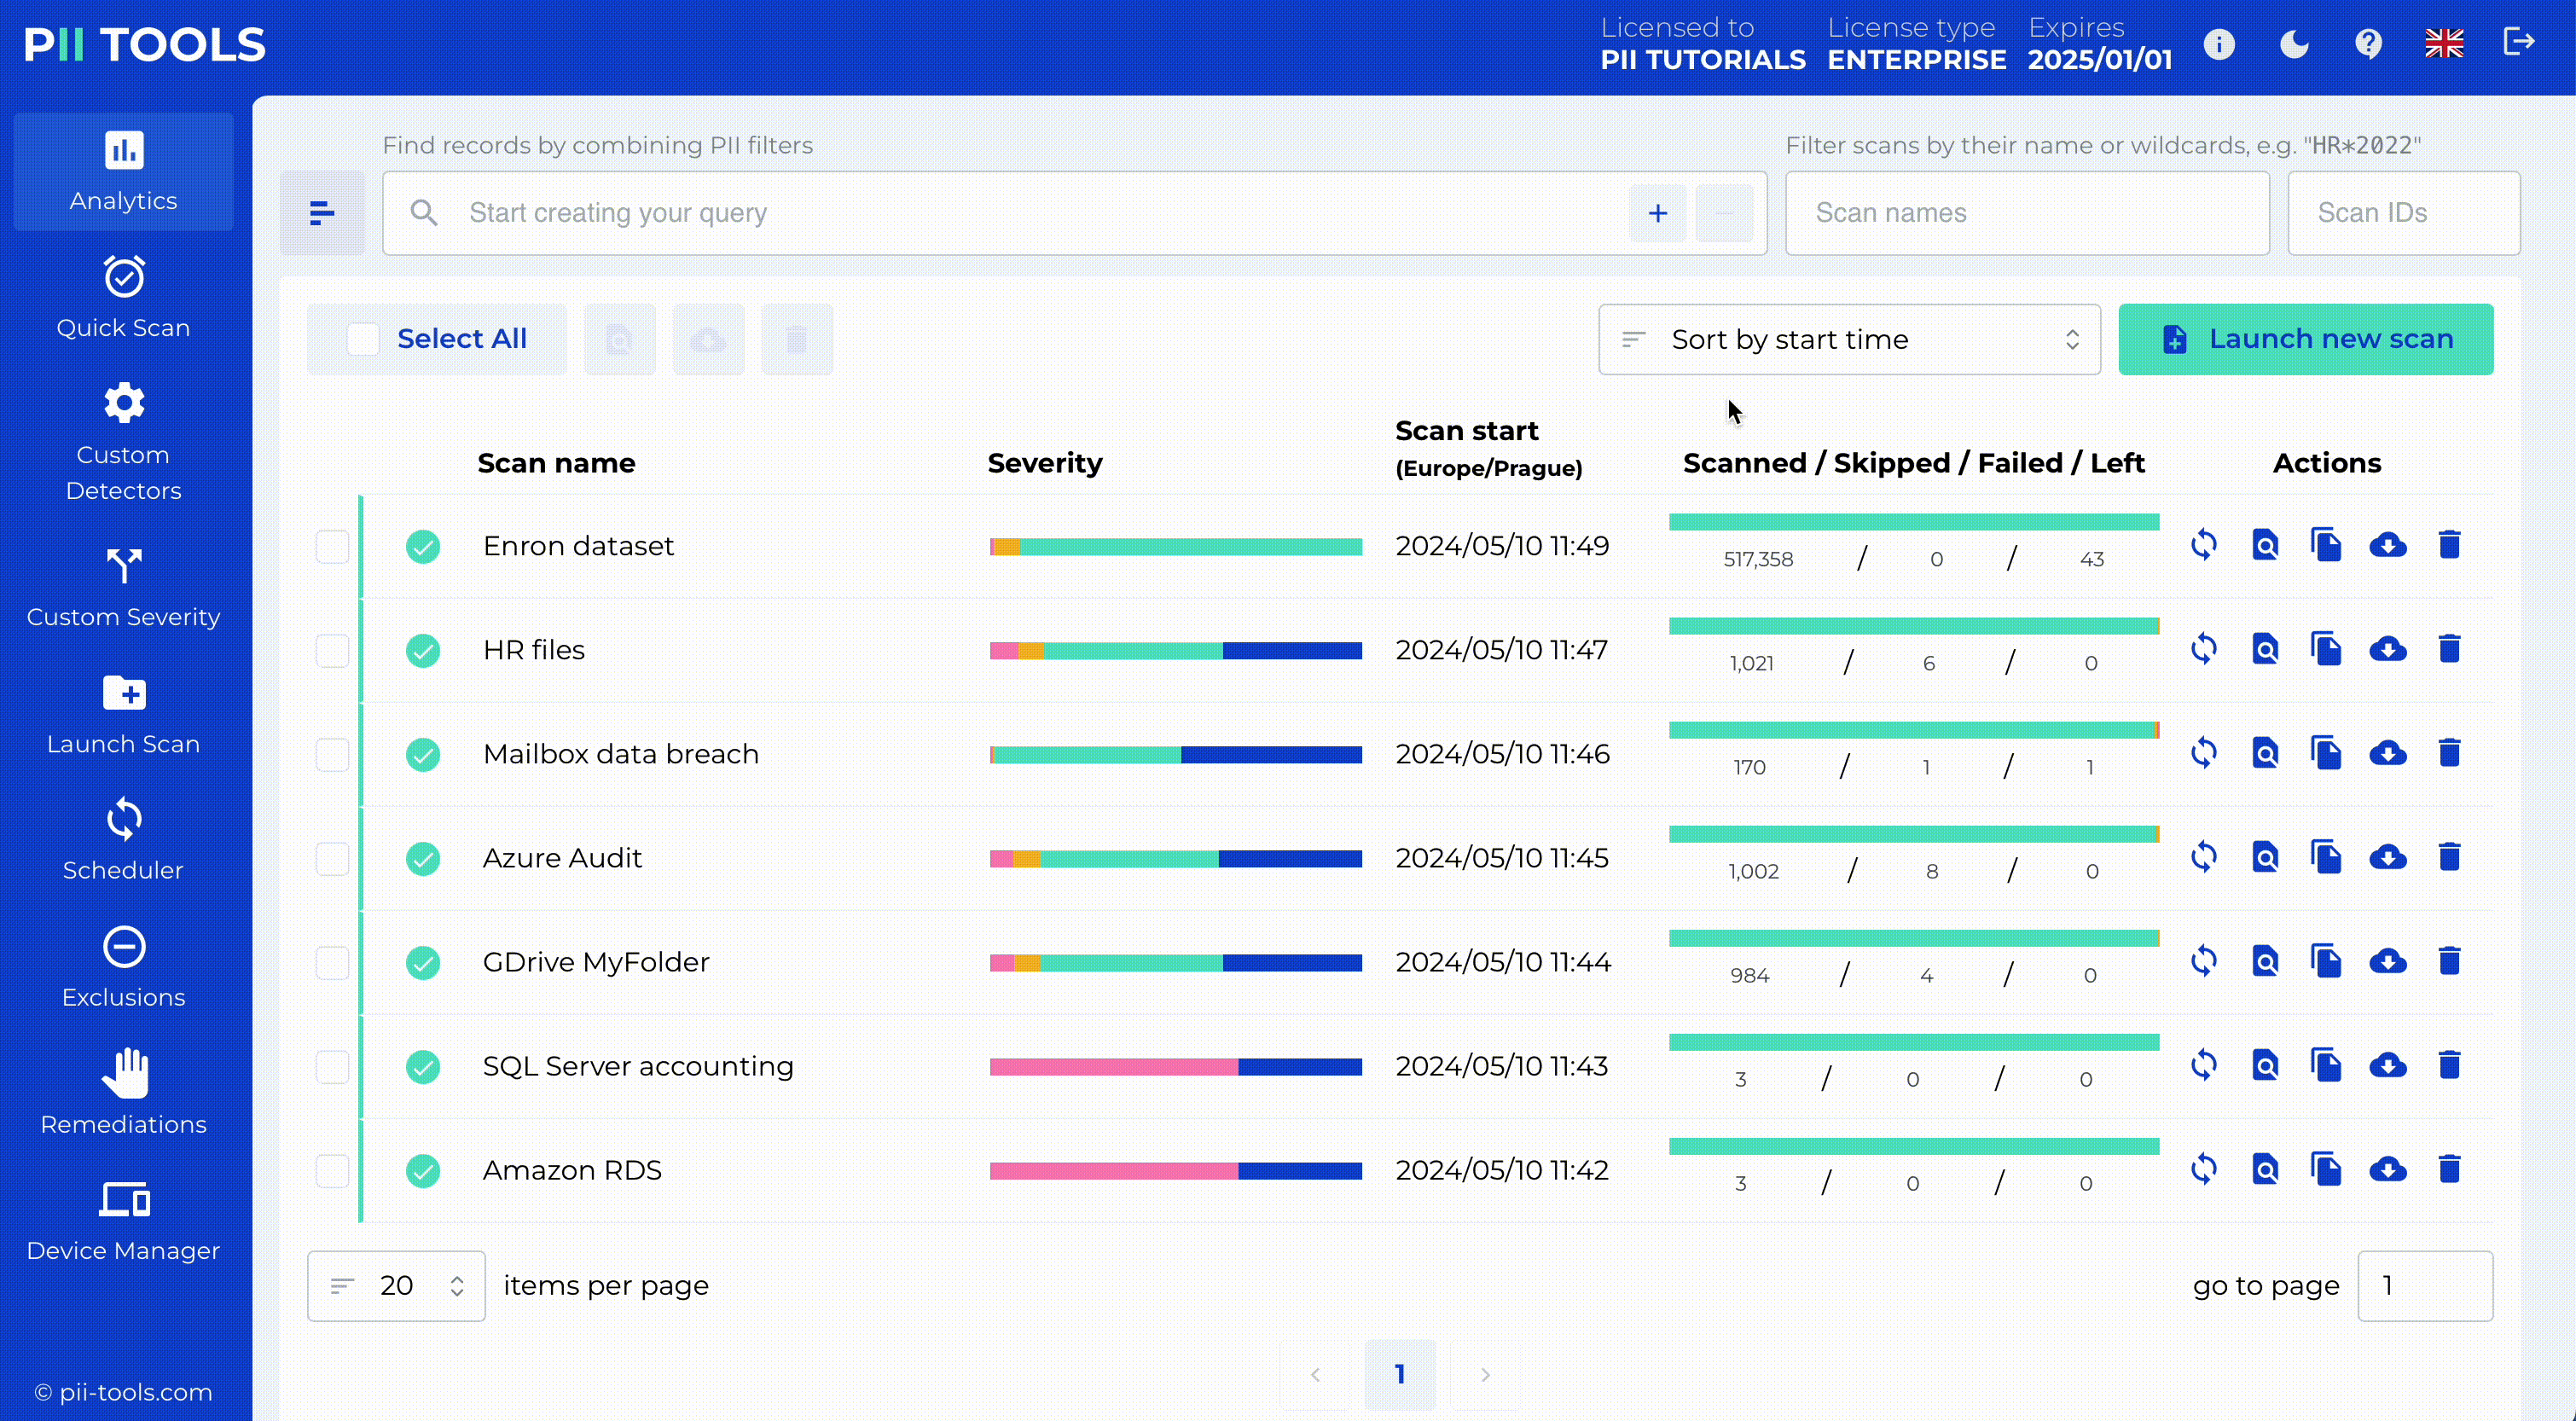
Task: Drag Enron dataset severity color bar
Action: click(x=1175, y=546)
